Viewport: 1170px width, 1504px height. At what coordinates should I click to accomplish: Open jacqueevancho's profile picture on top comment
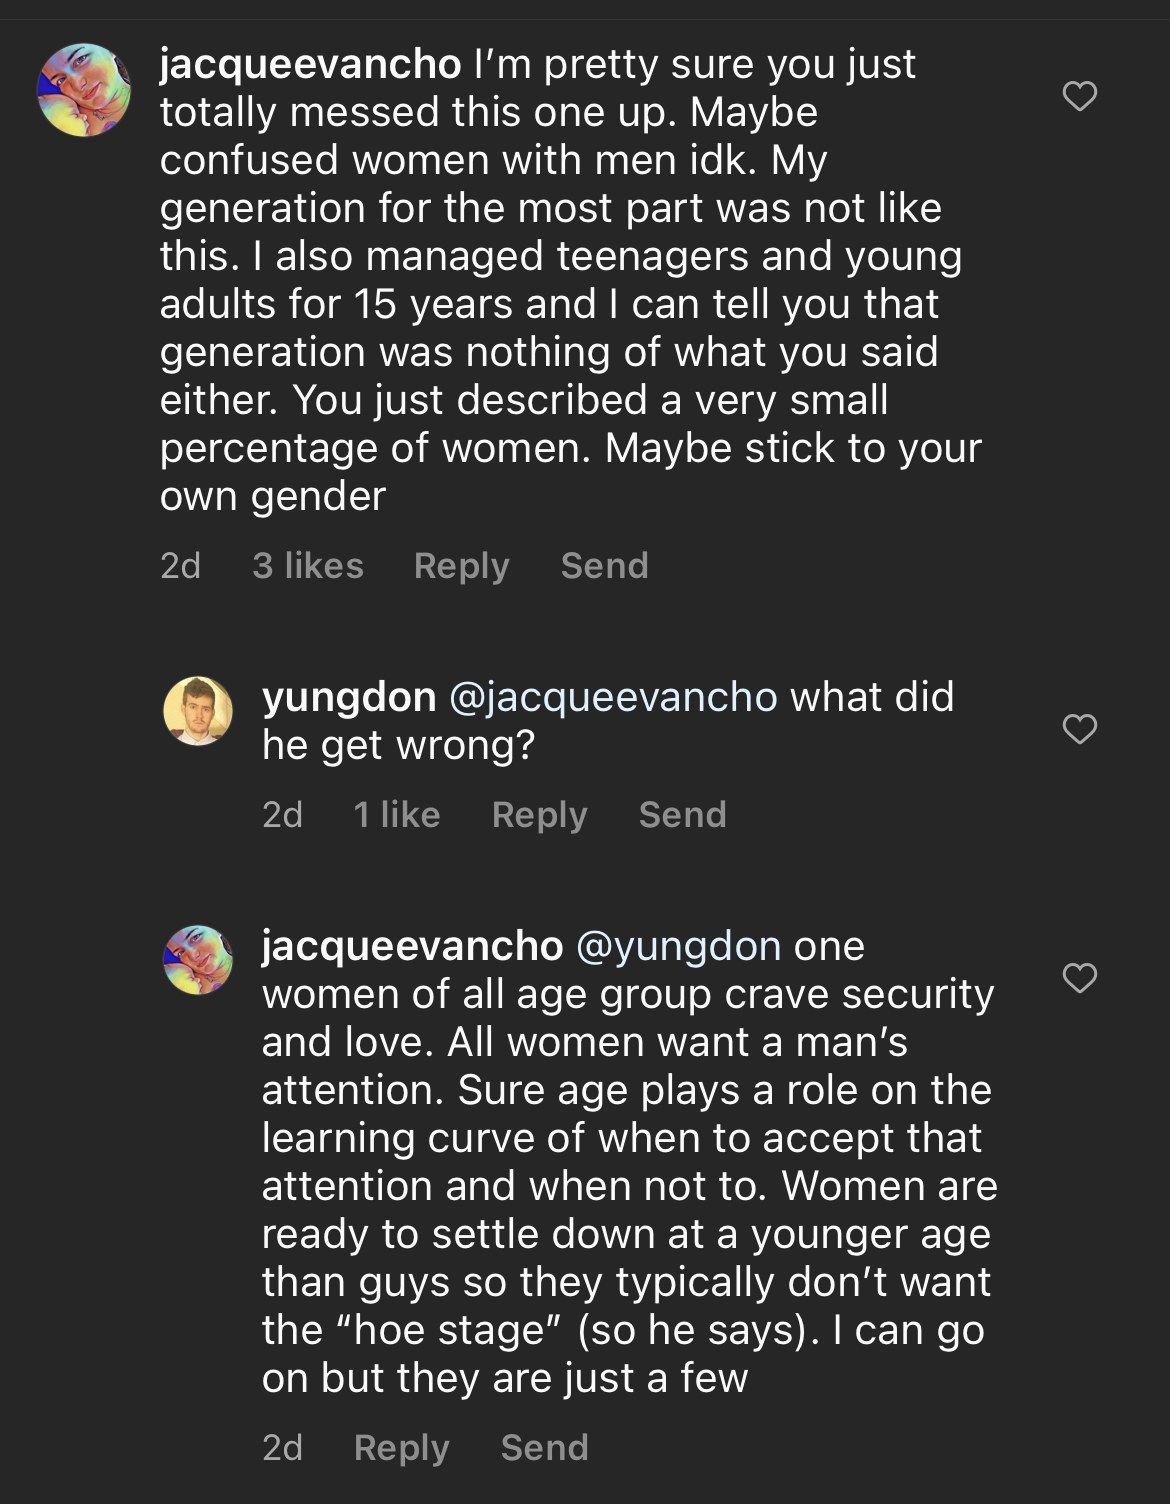[84, 90]
